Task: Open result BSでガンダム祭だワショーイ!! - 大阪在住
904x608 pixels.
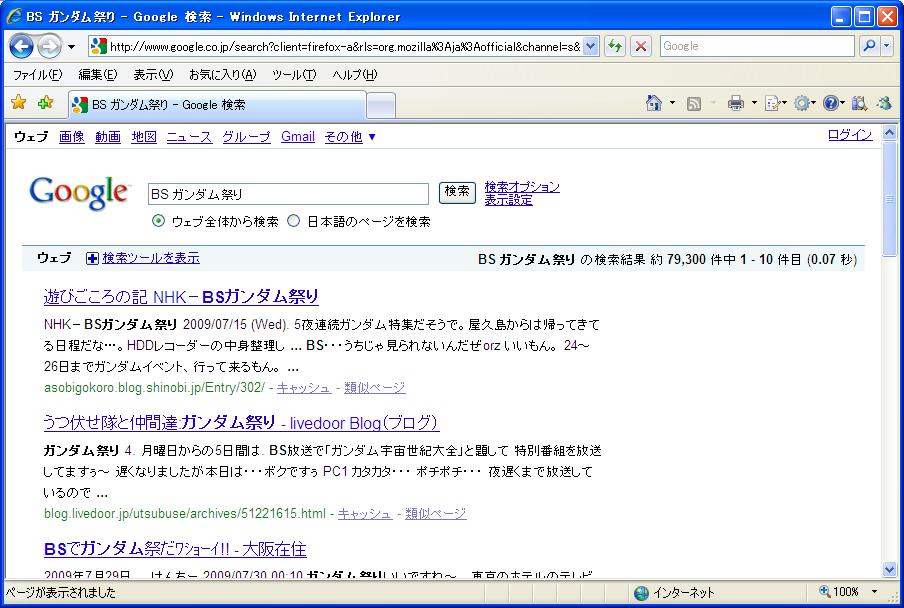Action: coord(175,549)
